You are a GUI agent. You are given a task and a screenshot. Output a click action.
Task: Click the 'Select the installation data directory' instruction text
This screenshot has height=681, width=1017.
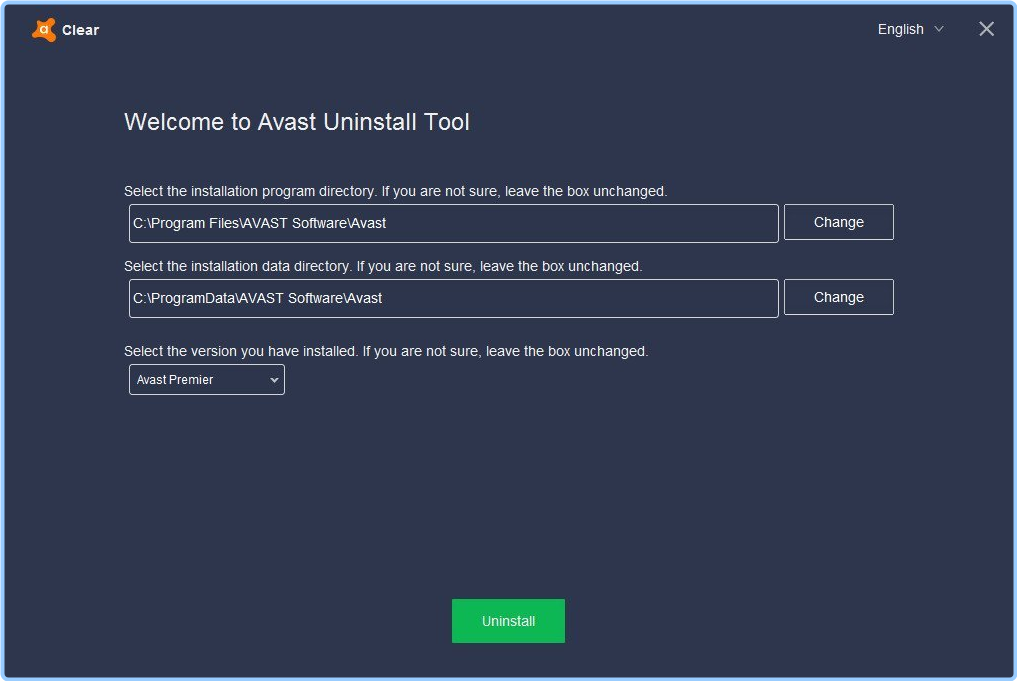[383, 267]
